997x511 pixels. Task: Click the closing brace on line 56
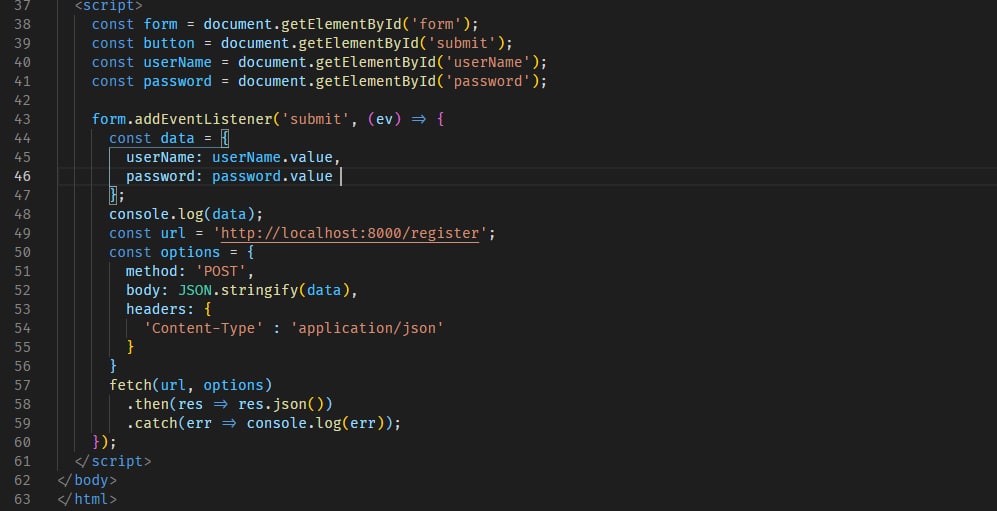click(113, 366)
